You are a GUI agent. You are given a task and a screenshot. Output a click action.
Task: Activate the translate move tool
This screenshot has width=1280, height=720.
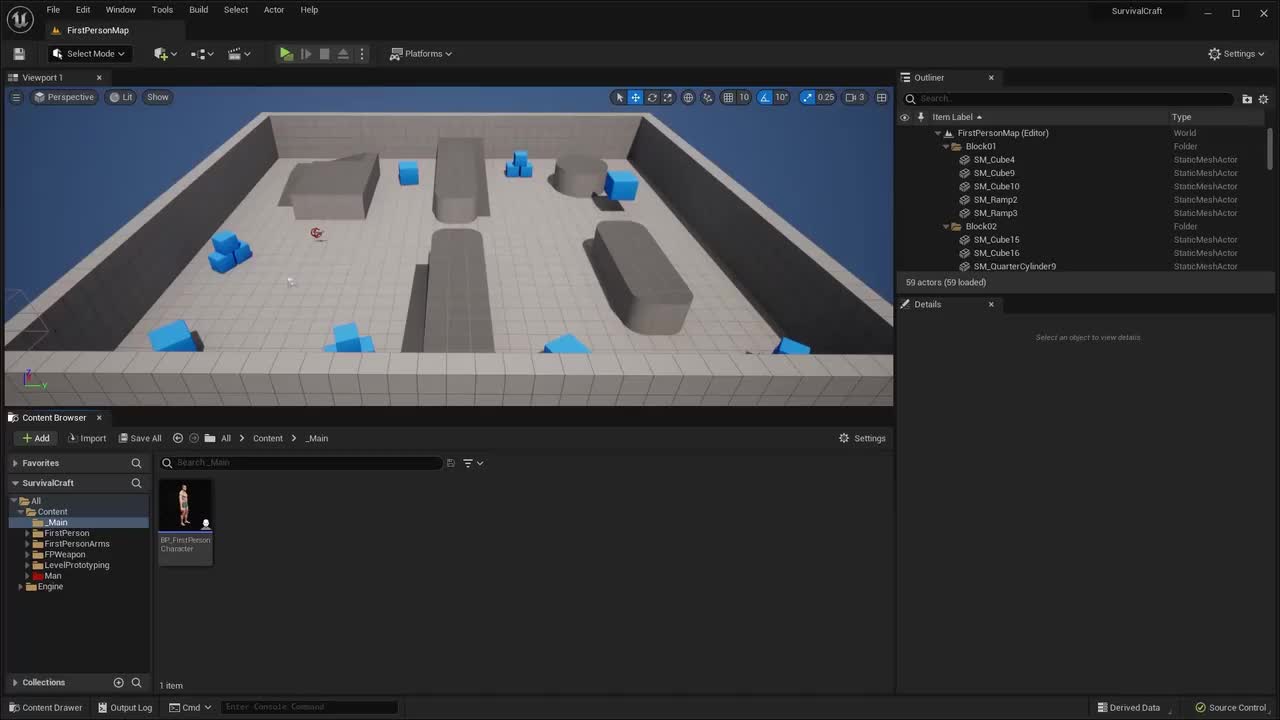tap(635, 97)
